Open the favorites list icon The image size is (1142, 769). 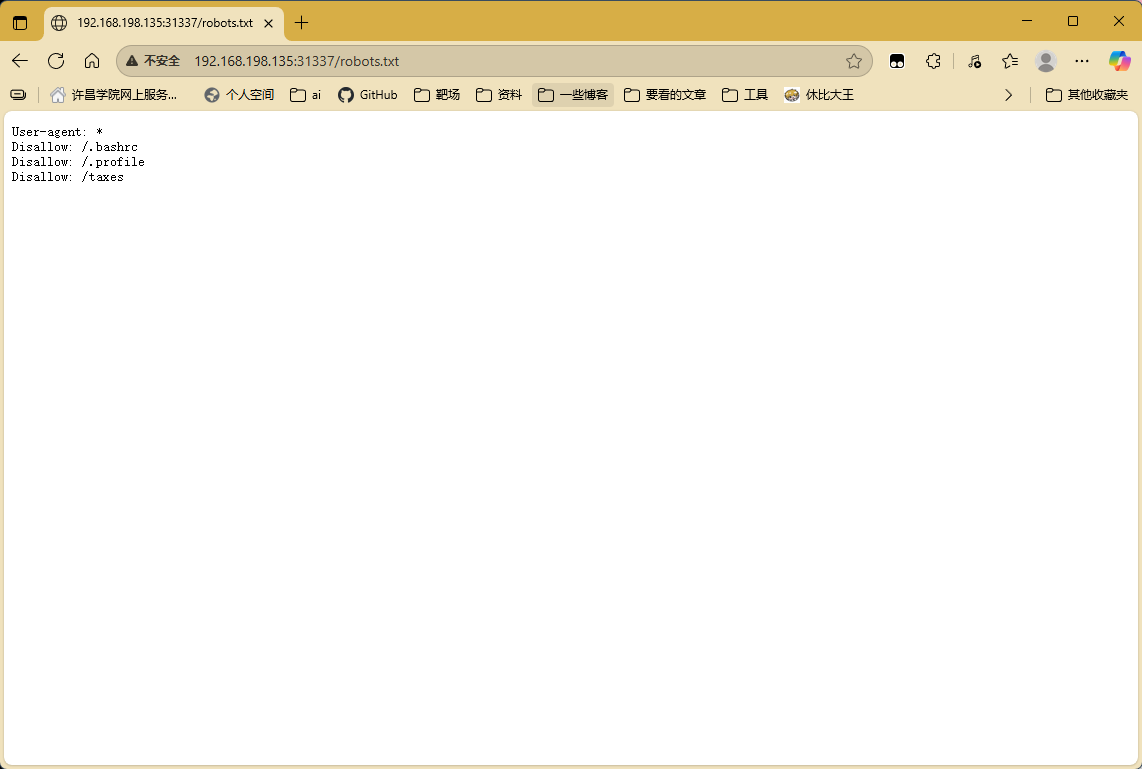1010,61
